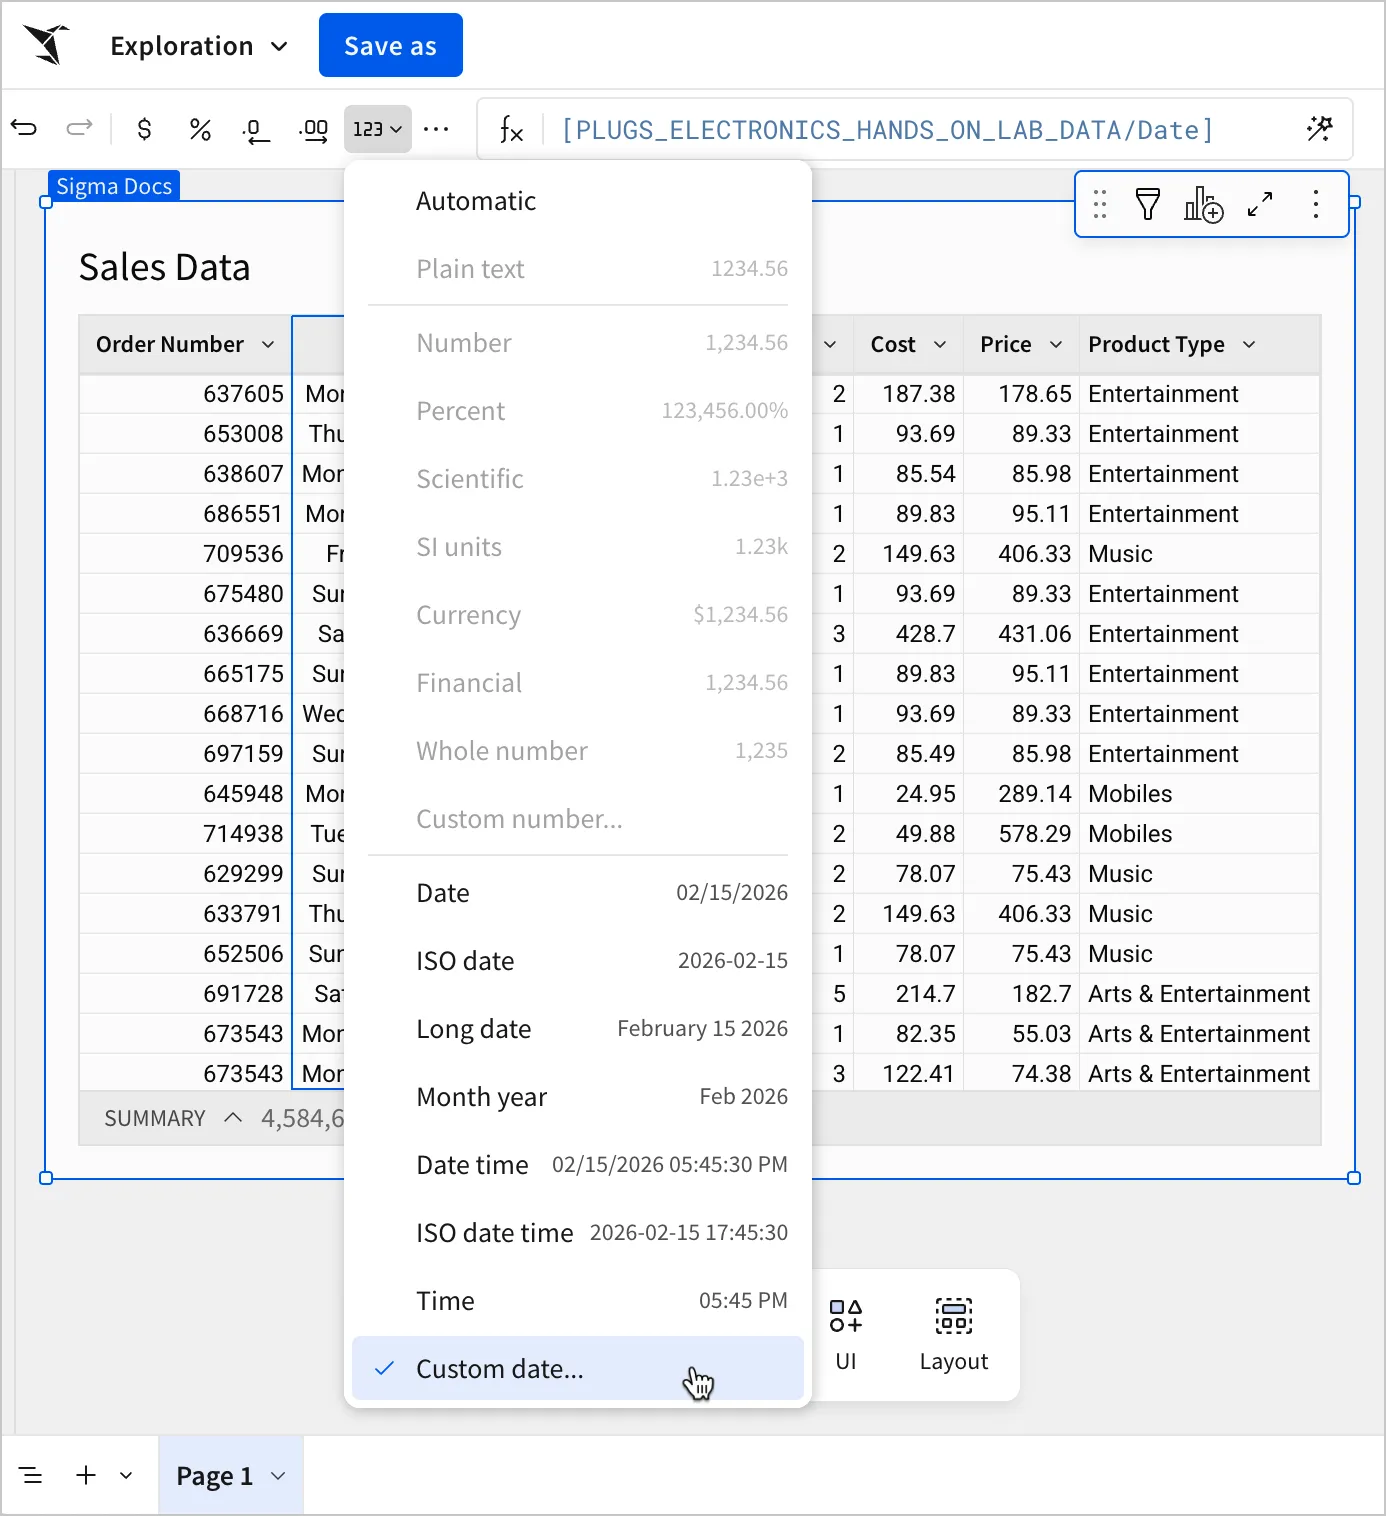
Task: Open Order Number column menu arrow
Action: 268,344
